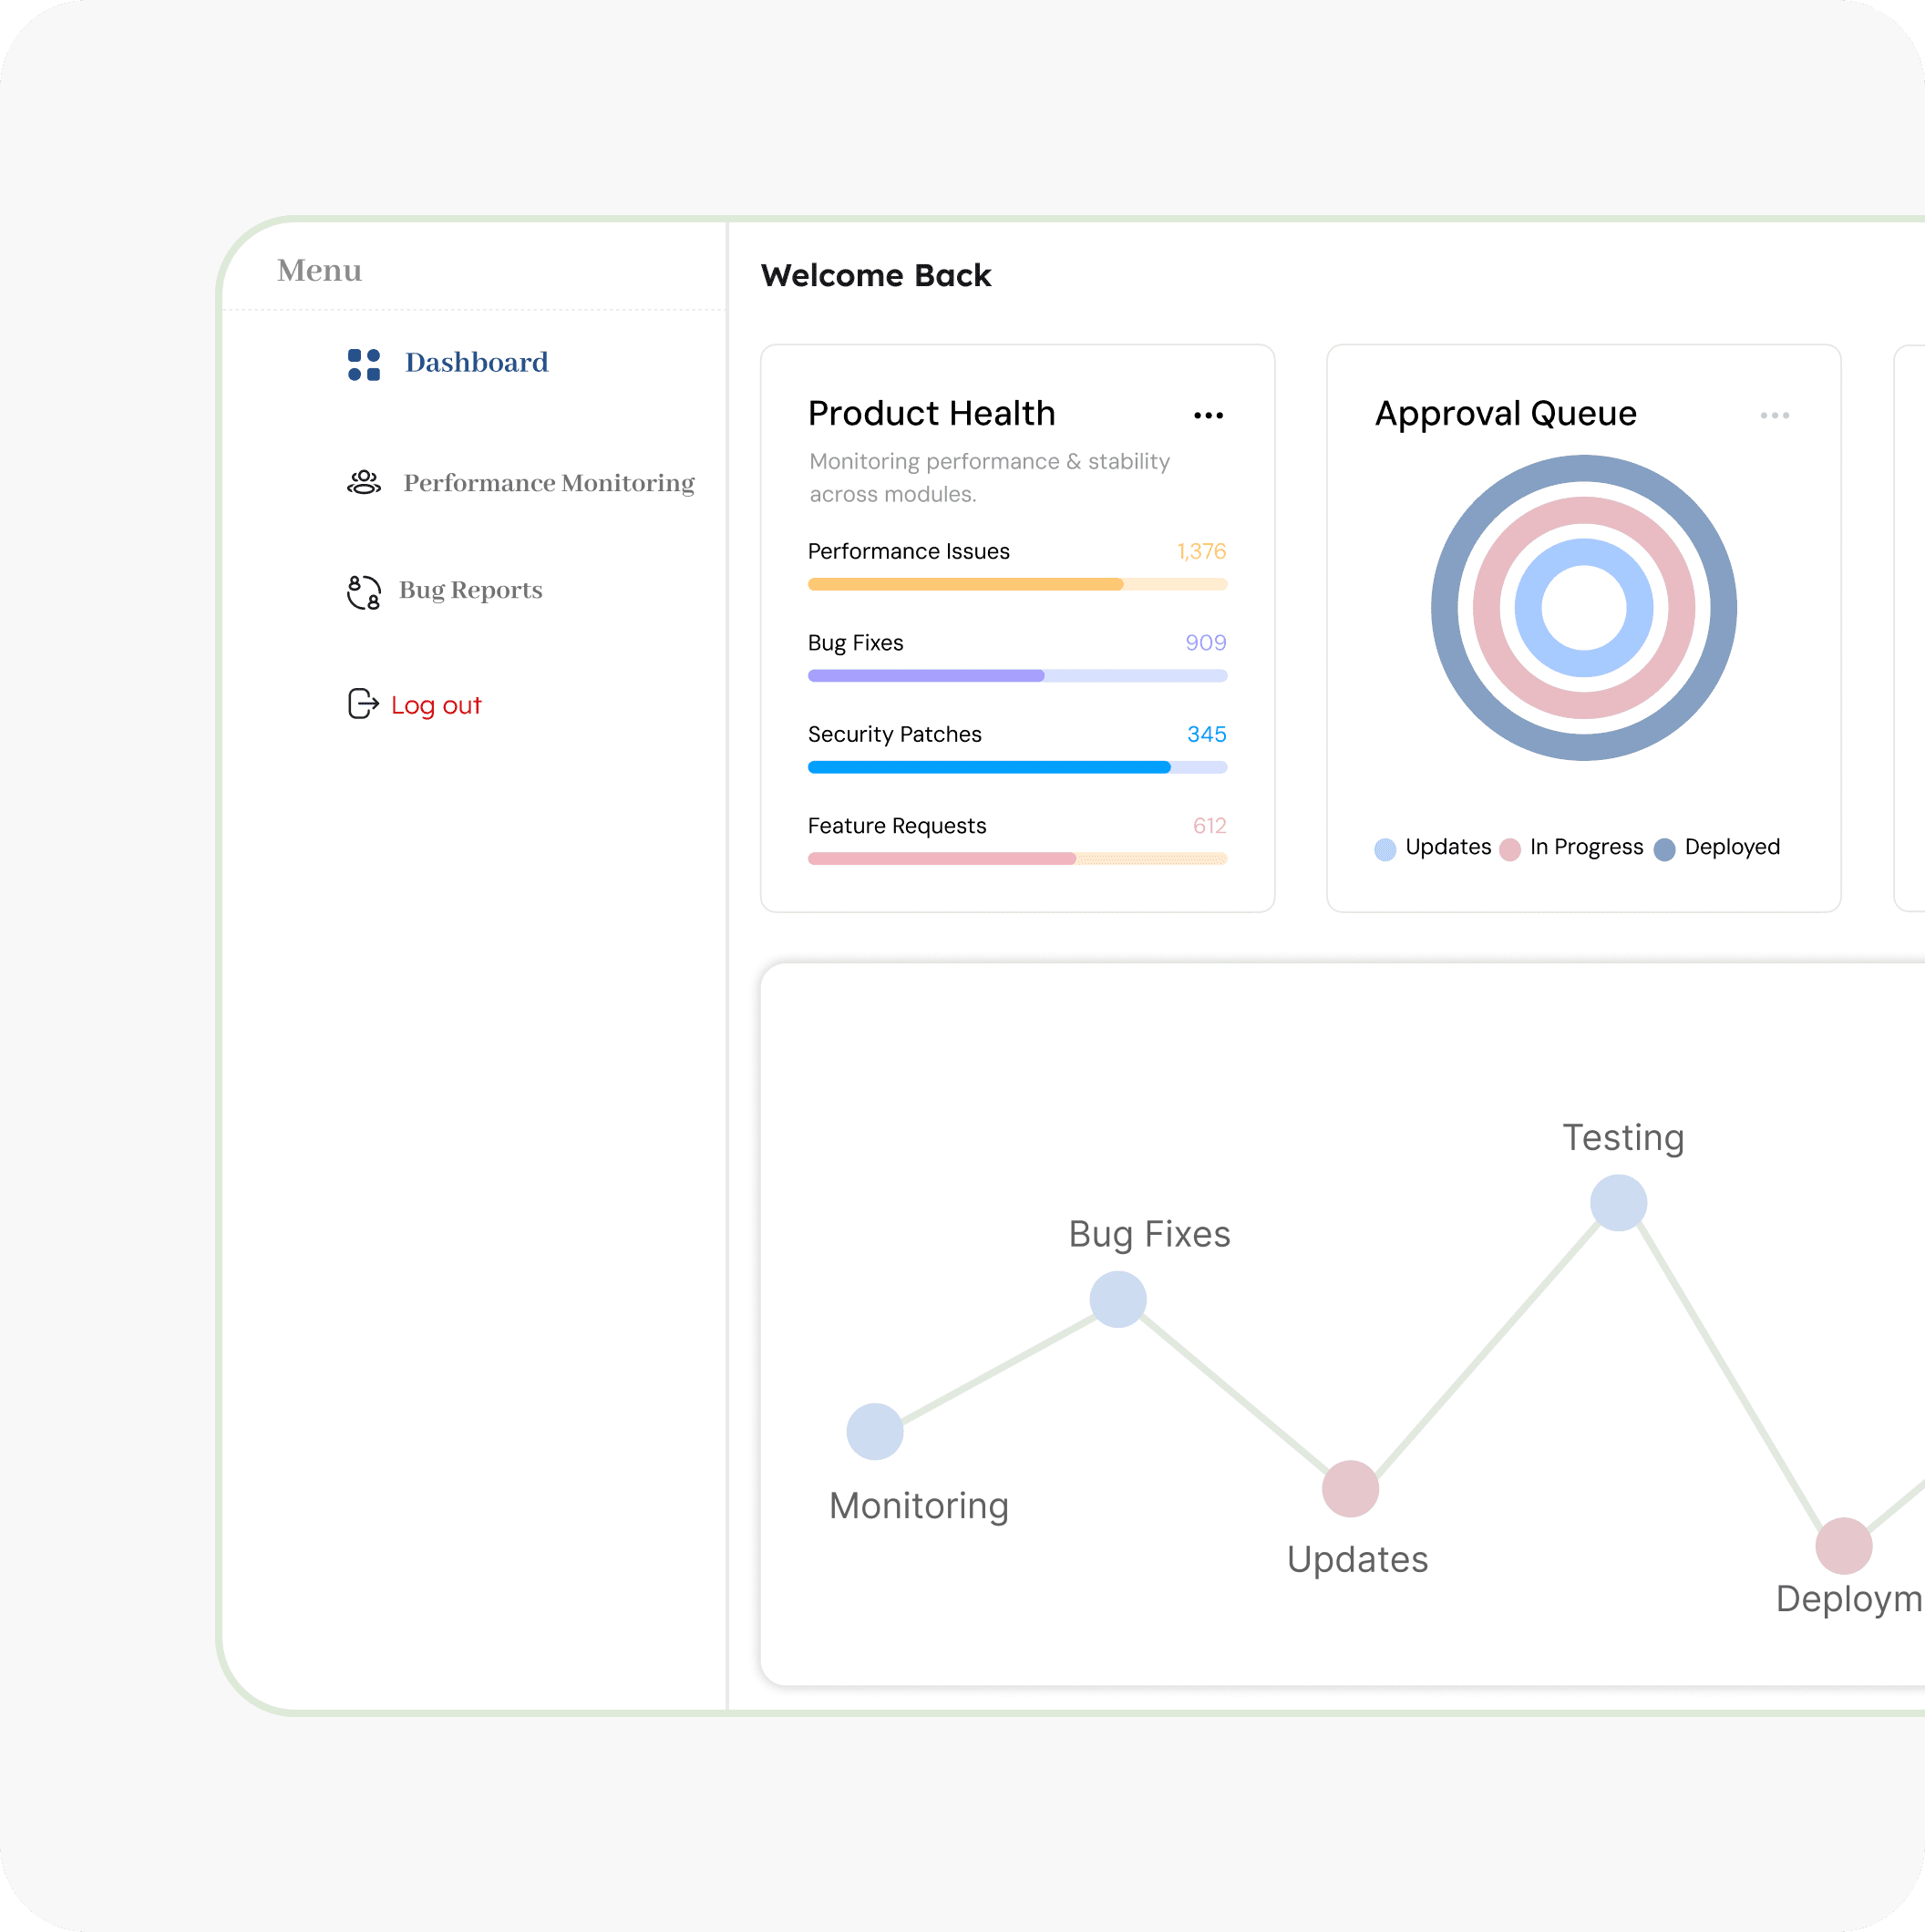
Task: Select the Dashboard menu item
Action: [x=476, y=362]
